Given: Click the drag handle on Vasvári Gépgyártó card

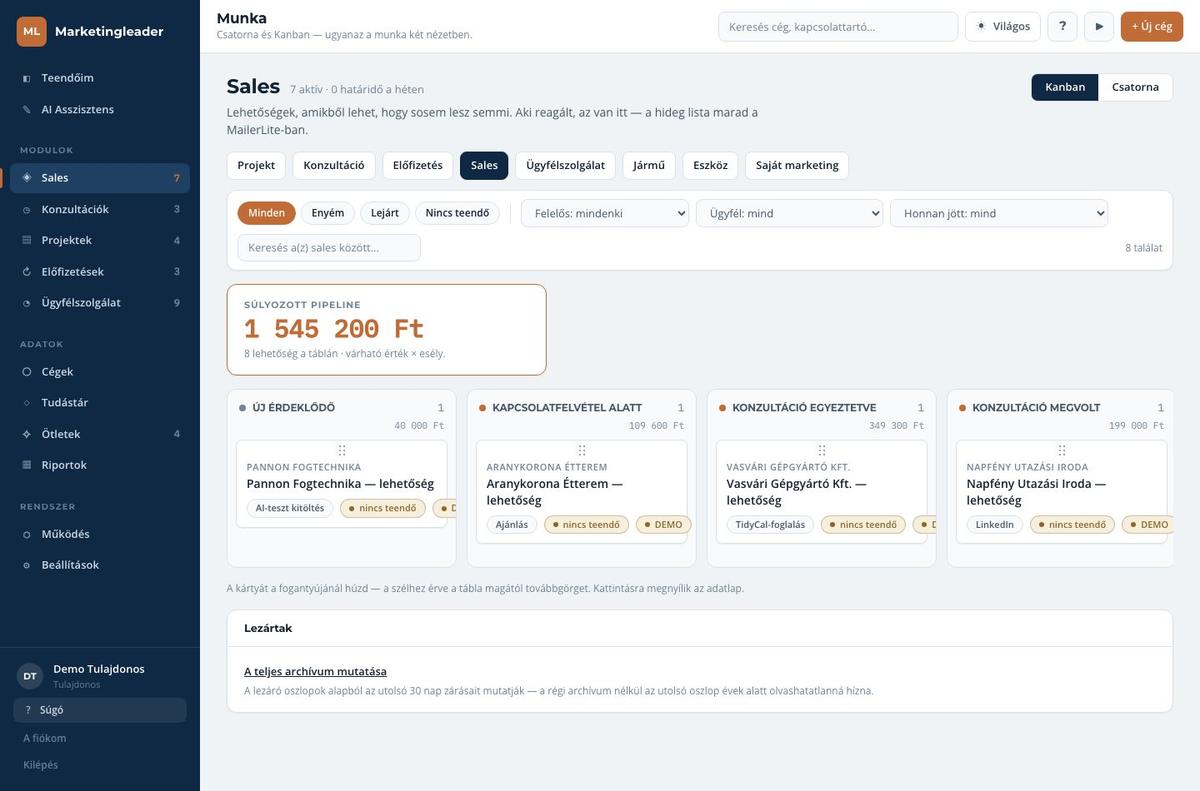Looking at the screenshot, I should click(822, 451).
